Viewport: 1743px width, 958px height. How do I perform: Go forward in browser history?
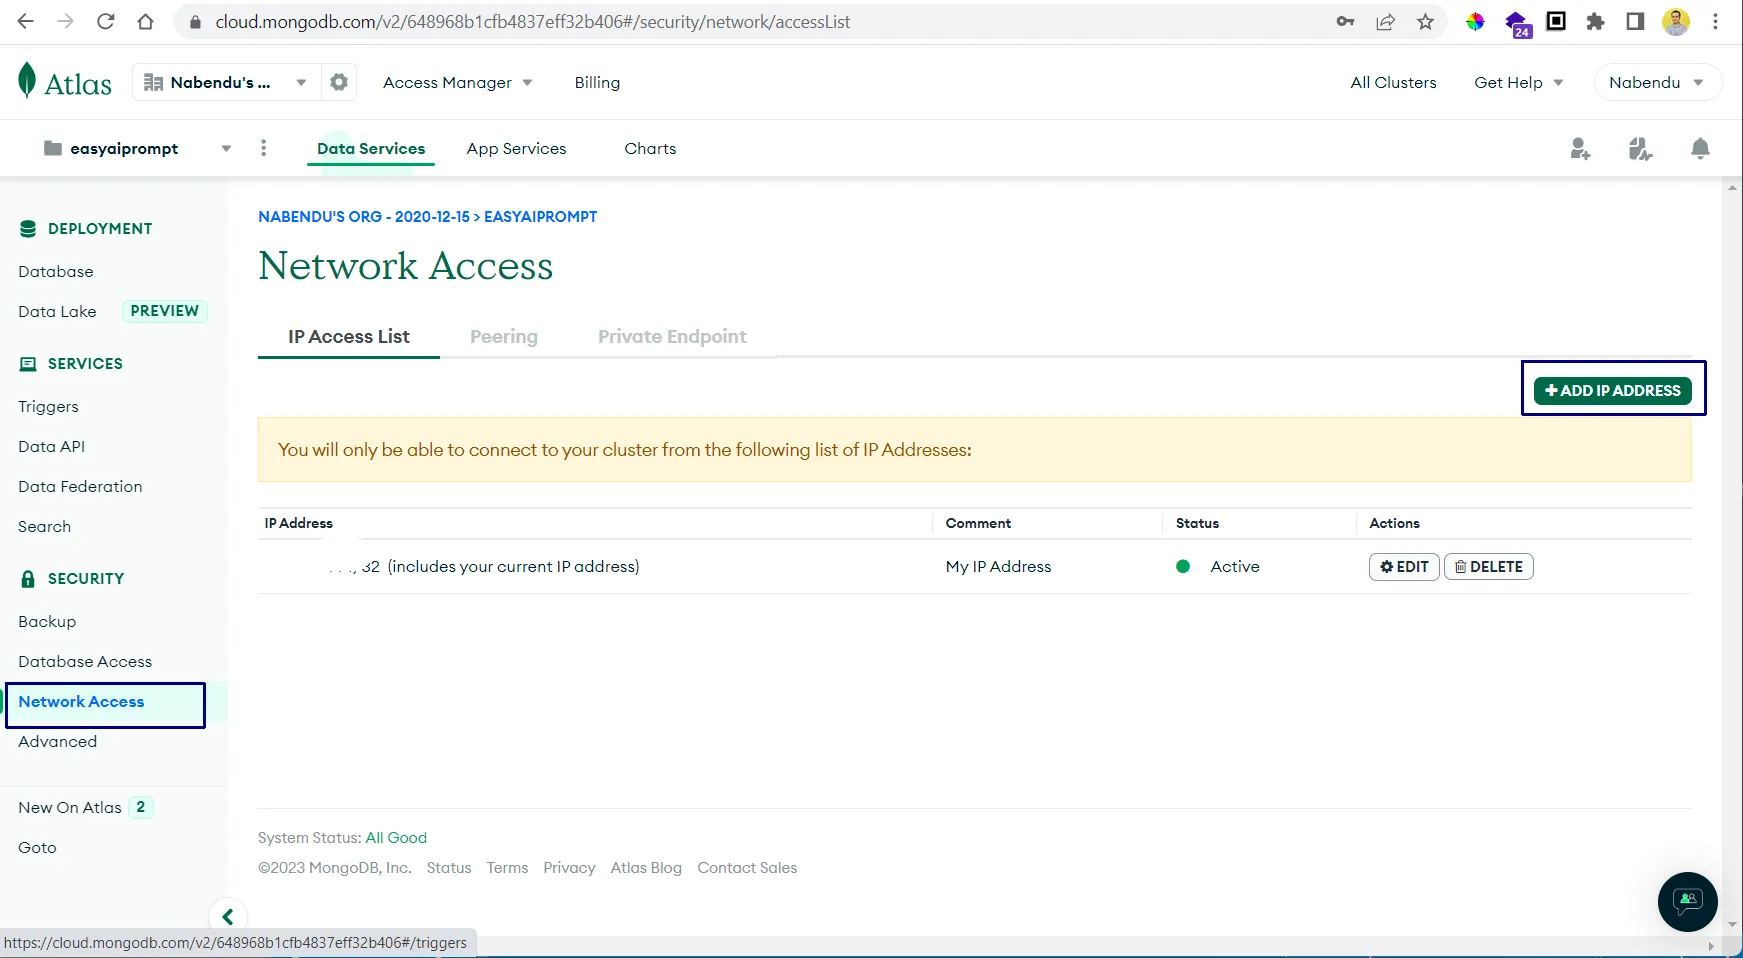[66, 21]
